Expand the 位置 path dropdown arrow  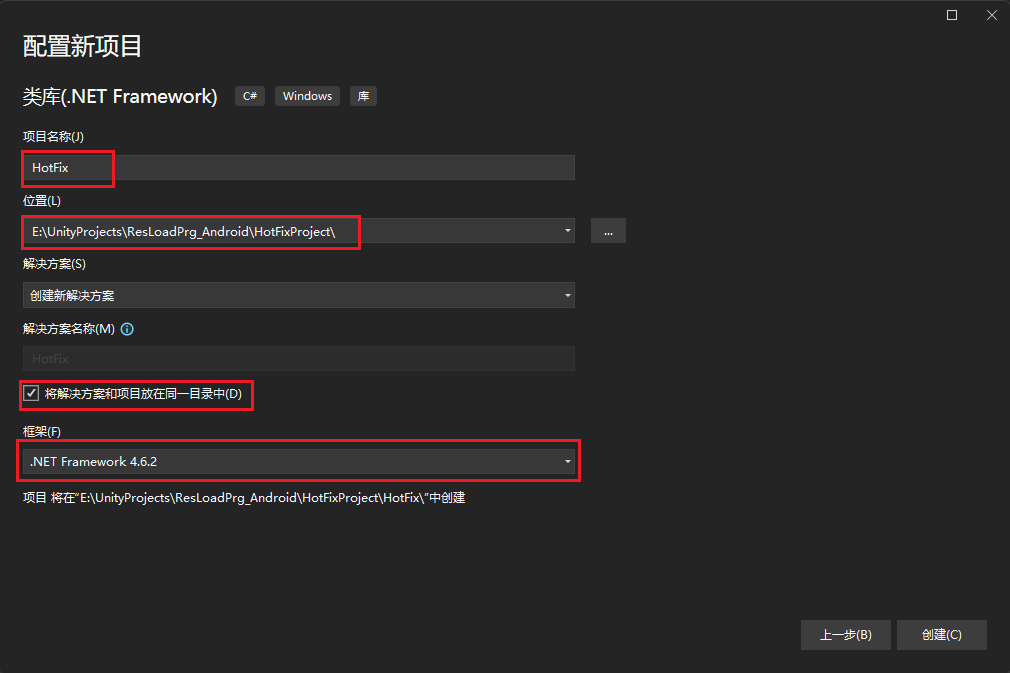568,231
